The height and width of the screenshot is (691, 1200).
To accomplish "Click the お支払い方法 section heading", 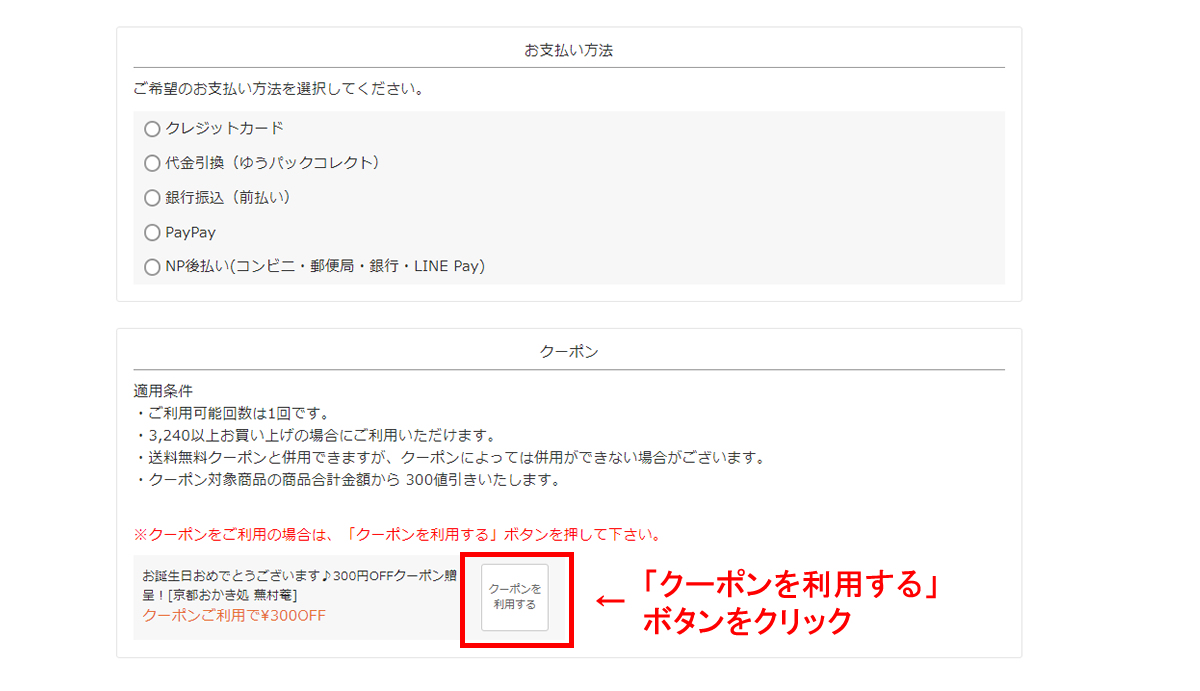I will click(x=568, y=50).
